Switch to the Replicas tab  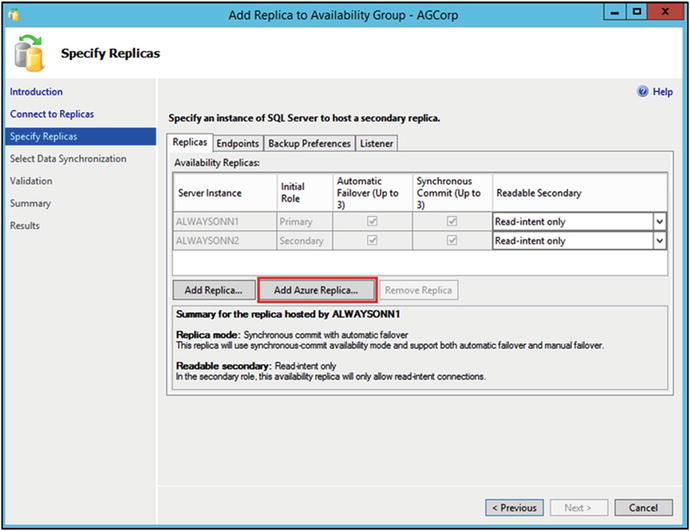pyautogui.click(x=190, y=142)
